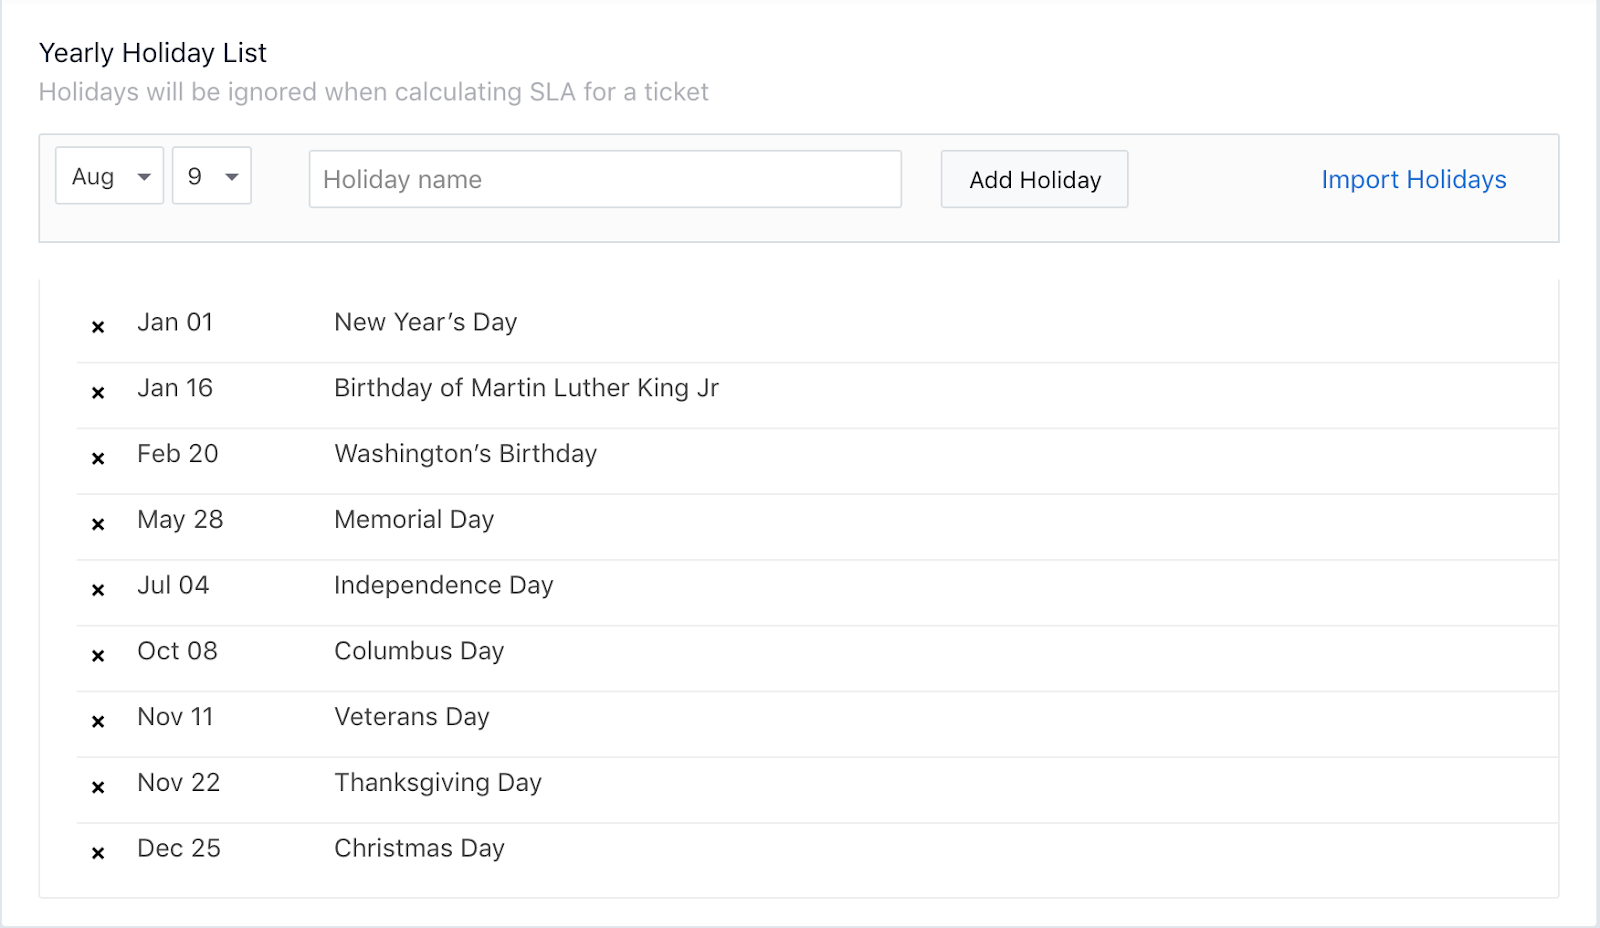The width and height of the screenshot is (1600, 928).
Task: Select the May 28 date entry
Action: (180, 520)
